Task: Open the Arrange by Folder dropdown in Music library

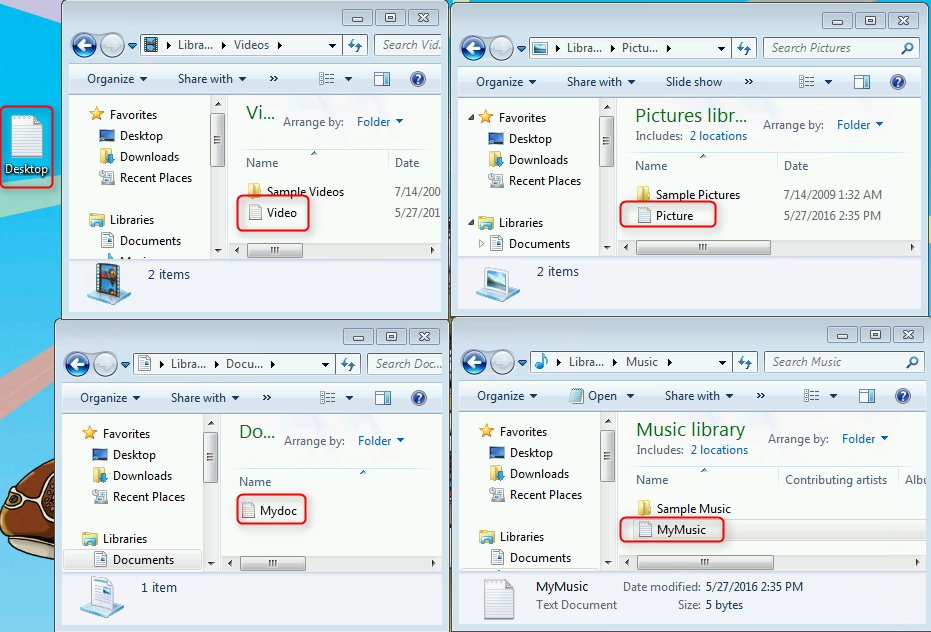Action: click(861, 438)
